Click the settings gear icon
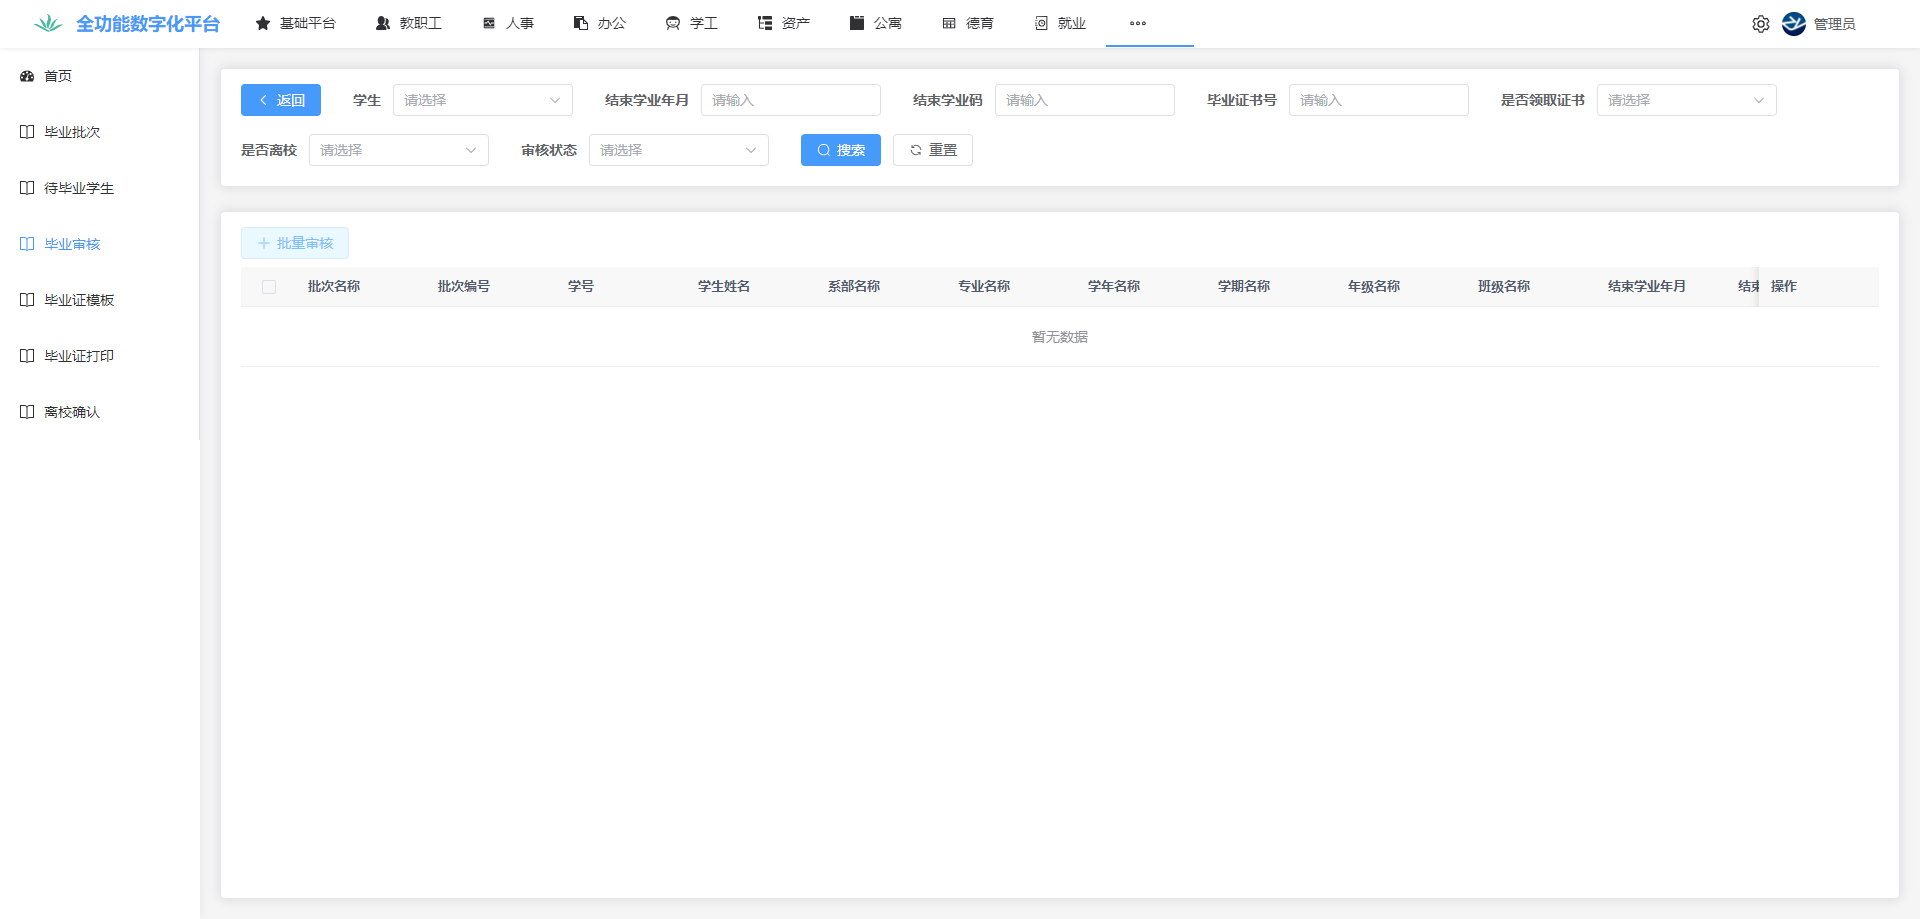This screenshot has width=1920, height=919. tap(1760, 24)
